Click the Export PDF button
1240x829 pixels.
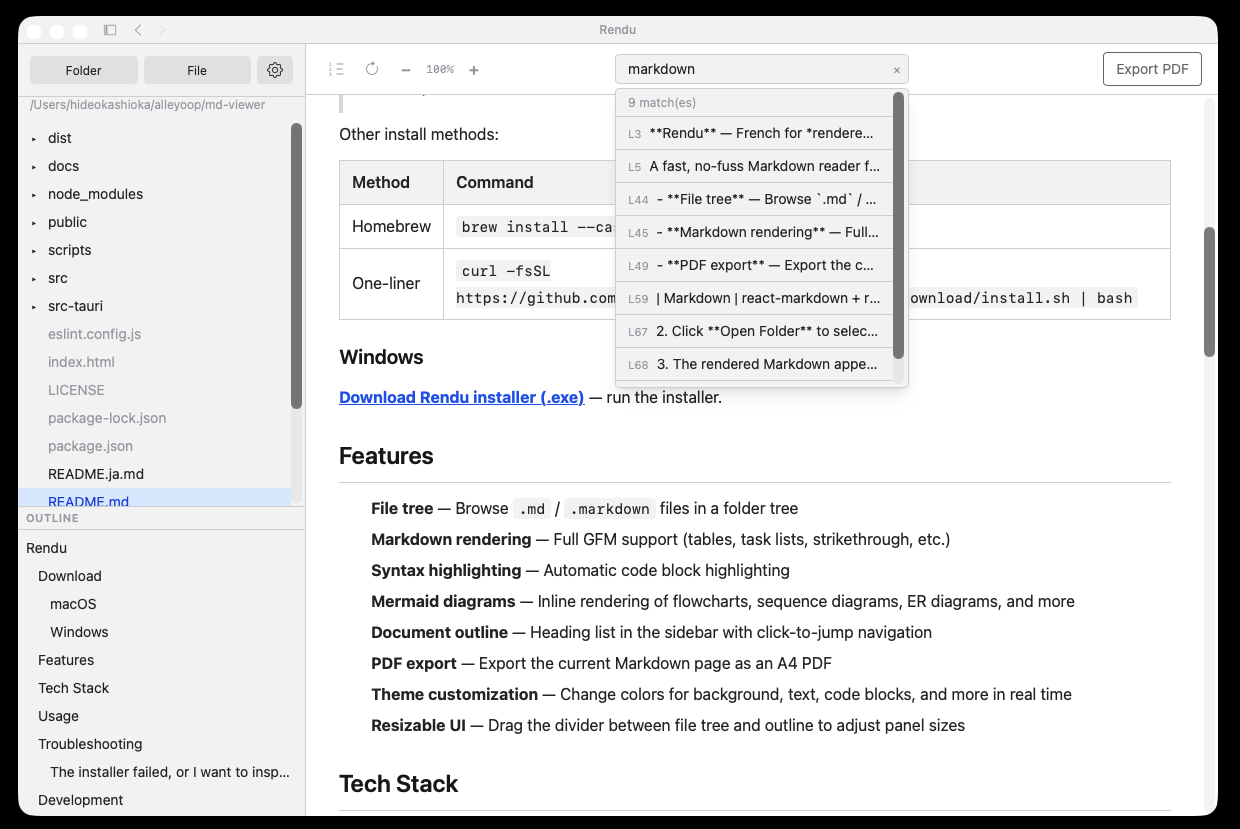[1152, 68]
